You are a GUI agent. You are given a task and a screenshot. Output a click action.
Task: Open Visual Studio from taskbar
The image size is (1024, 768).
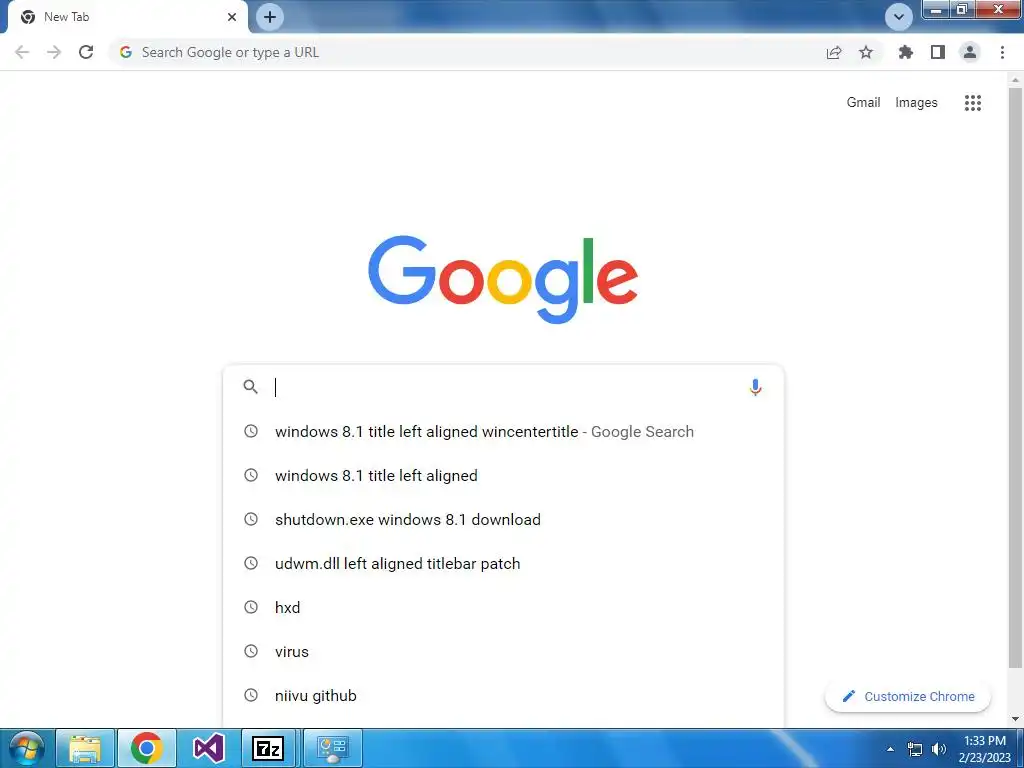point(208,748)
